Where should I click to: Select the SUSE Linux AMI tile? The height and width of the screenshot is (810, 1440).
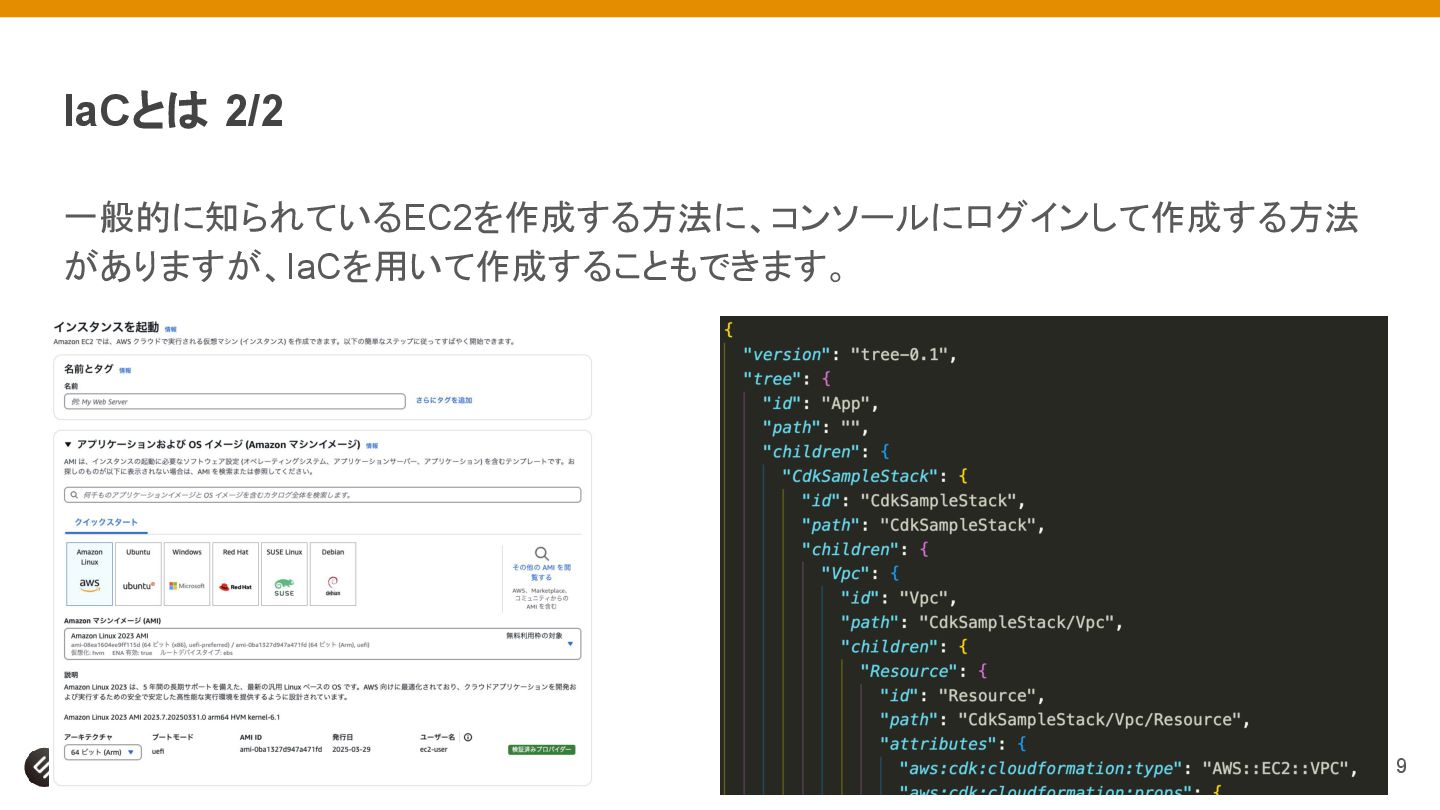click(284, 574)
